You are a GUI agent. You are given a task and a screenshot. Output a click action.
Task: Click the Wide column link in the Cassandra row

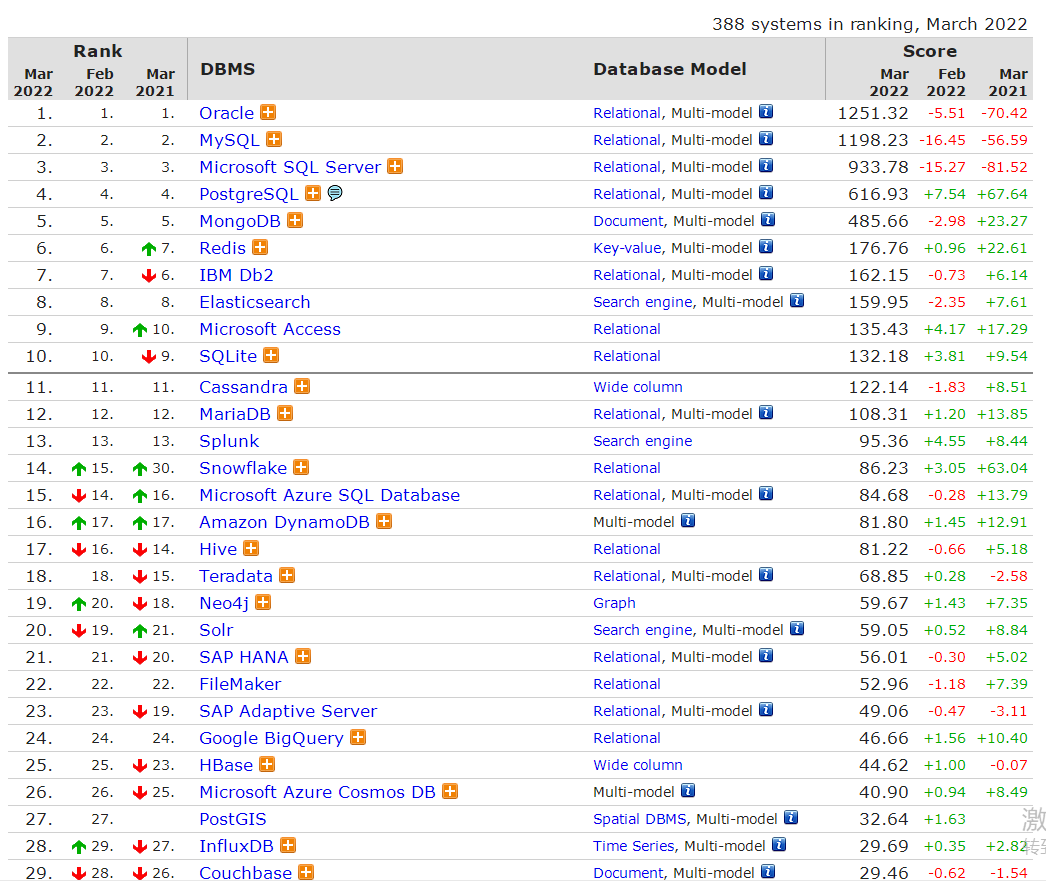638,387
